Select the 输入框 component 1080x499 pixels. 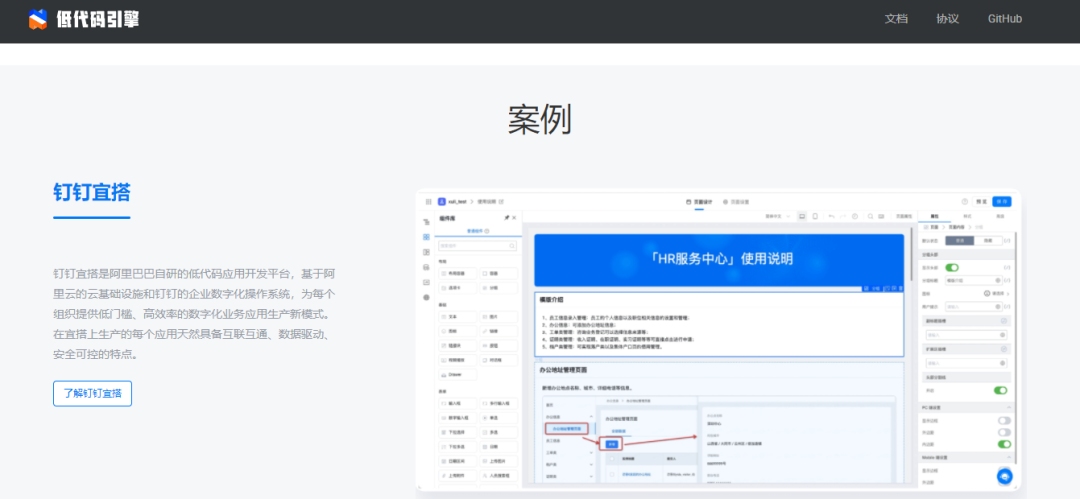click(457, 403)
